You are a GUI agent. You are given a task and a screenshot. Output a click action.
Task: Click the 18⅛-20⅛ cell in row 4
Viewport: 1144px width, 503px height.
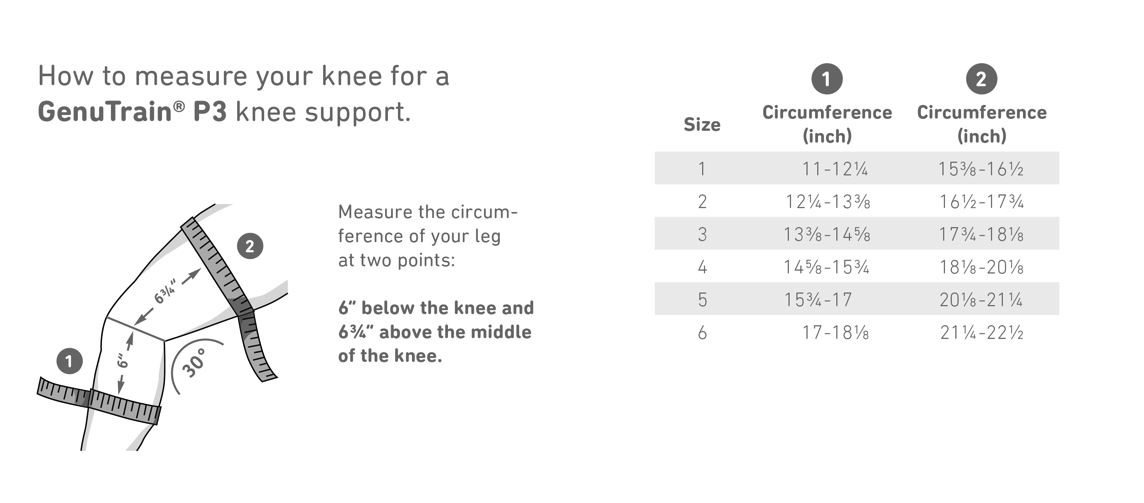pyautogui.click(x=981, y=267)
